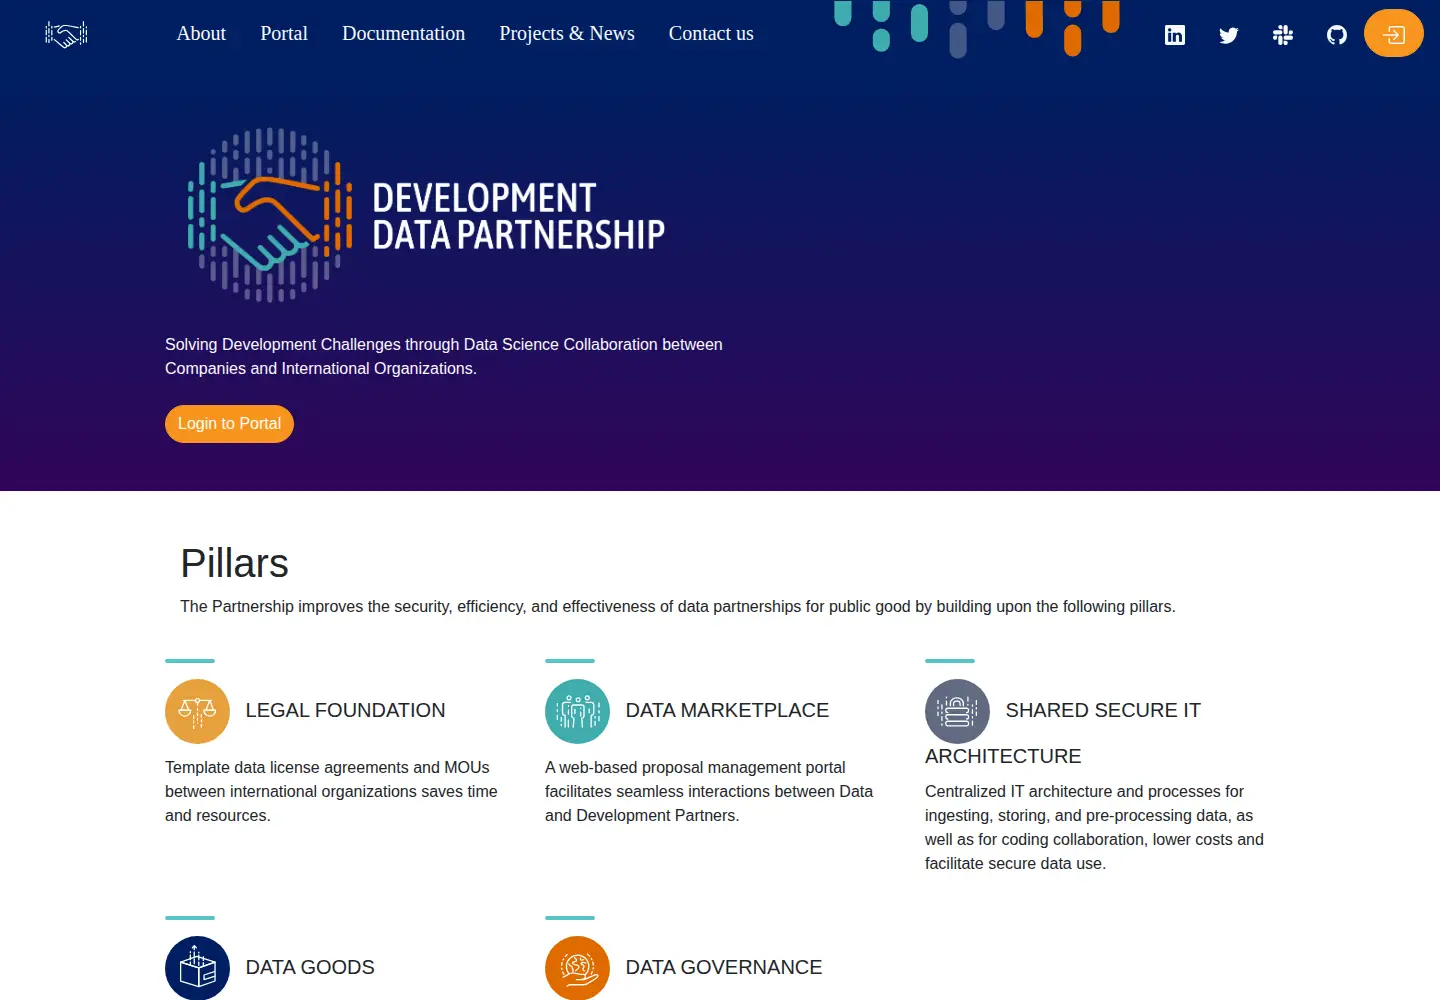Click the Login to Portal button
The image size is (1440, 1000).
(x=229, y=424)
